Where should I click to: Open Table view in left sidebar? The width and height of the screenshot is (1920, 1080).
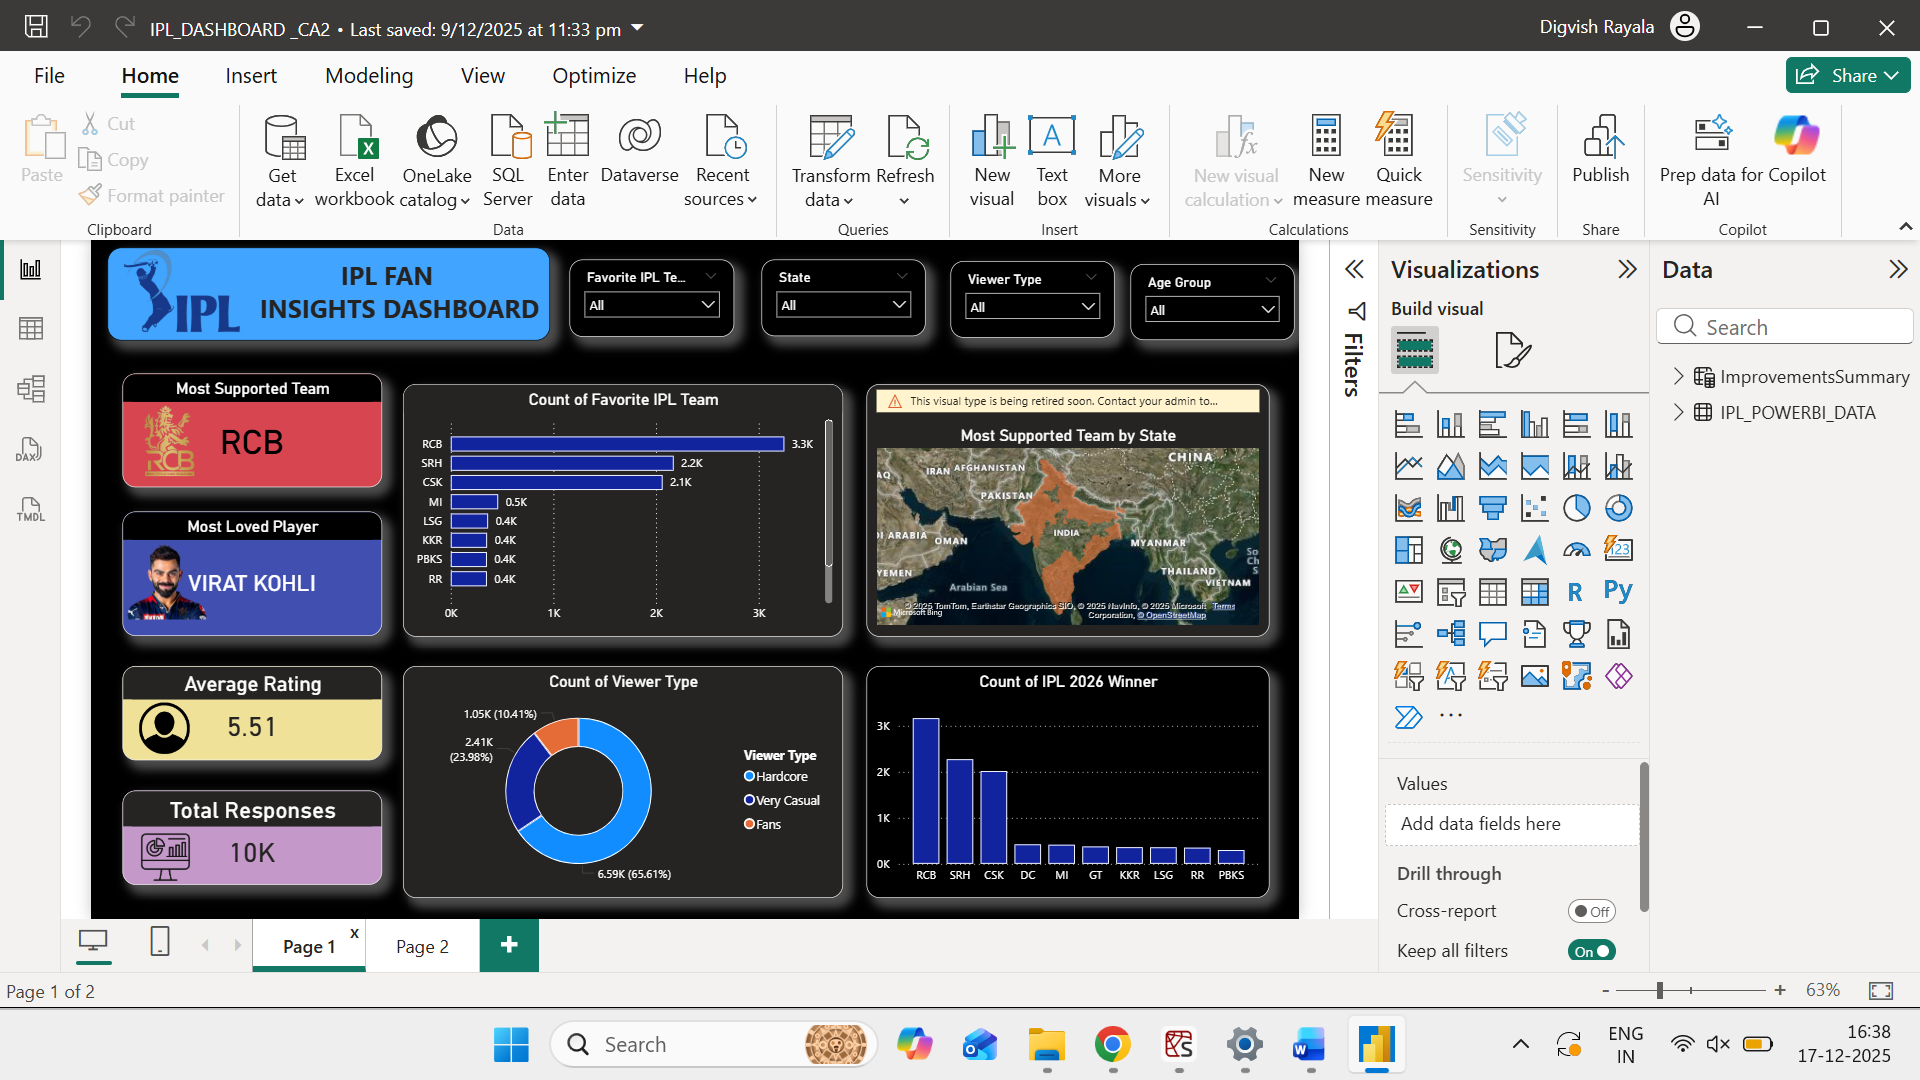pyautogui.click(x=31, y=329)
